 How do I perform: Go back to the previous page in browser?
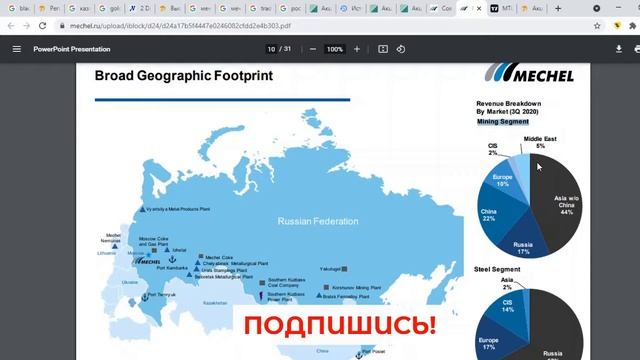tap(11, 26)
